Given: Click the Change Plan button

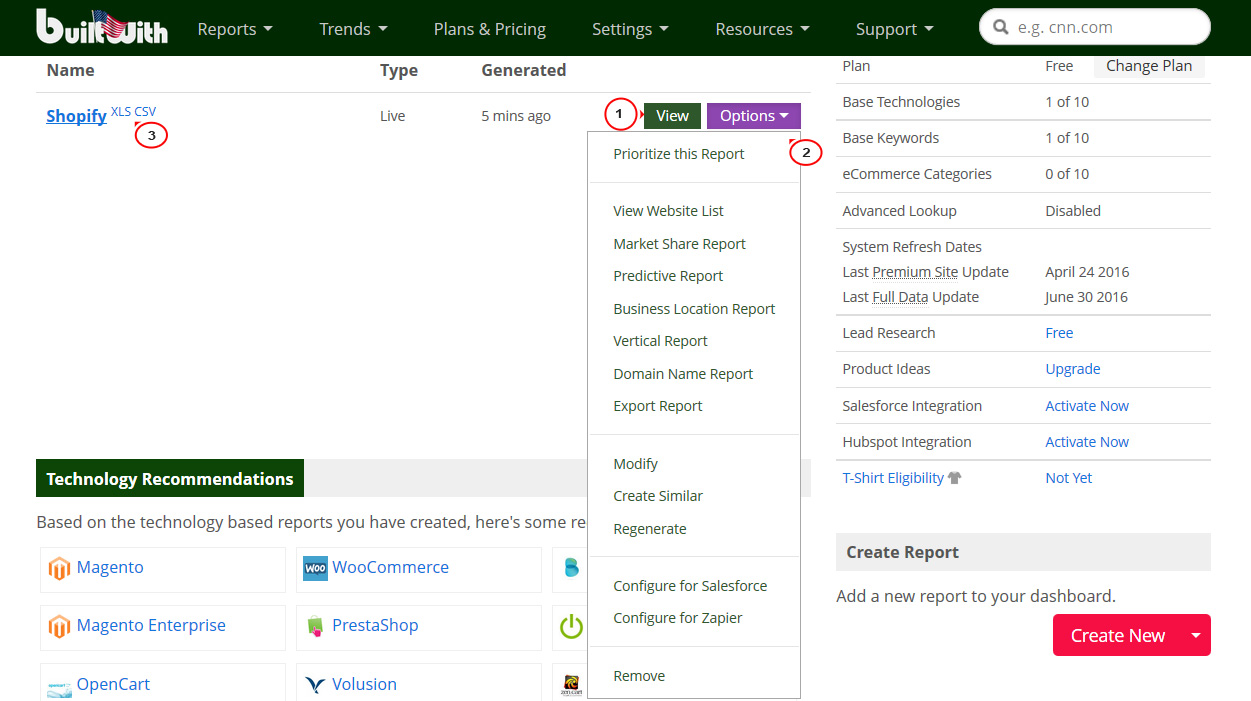Looking at the screenshot, I should (x=1149, y=66).
